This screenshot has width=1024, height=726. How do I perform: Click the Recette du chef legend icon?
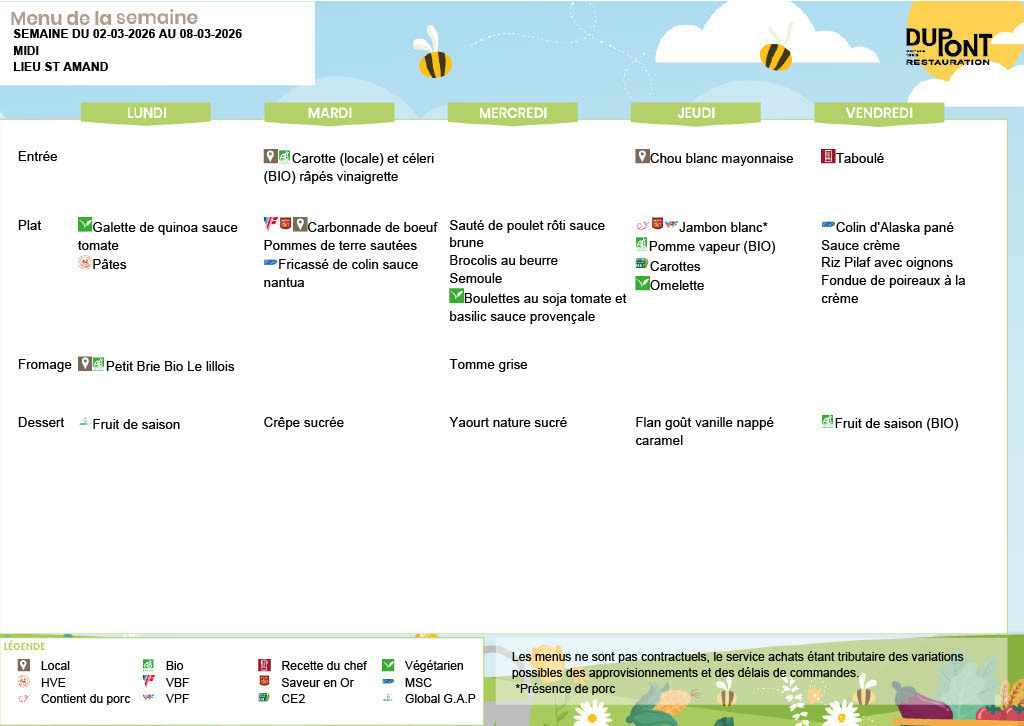click(265, 665)
